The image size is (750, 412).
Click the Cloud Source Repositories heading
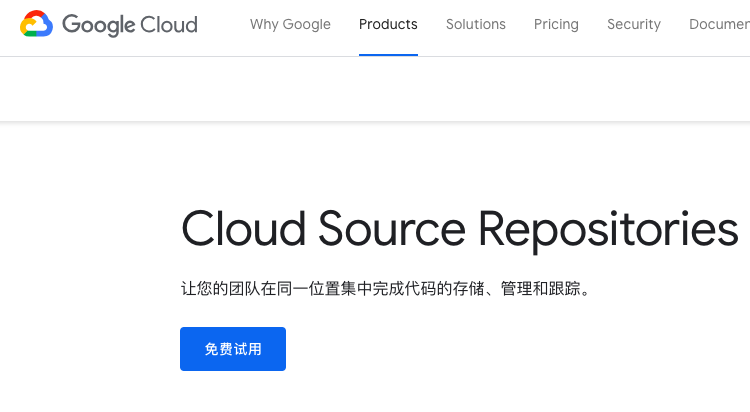coord(460,230)
